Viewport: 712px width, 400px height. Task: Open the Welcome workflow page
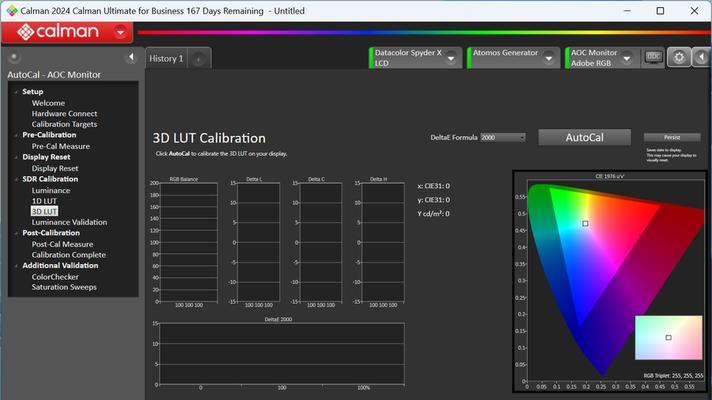click(48, 103)
